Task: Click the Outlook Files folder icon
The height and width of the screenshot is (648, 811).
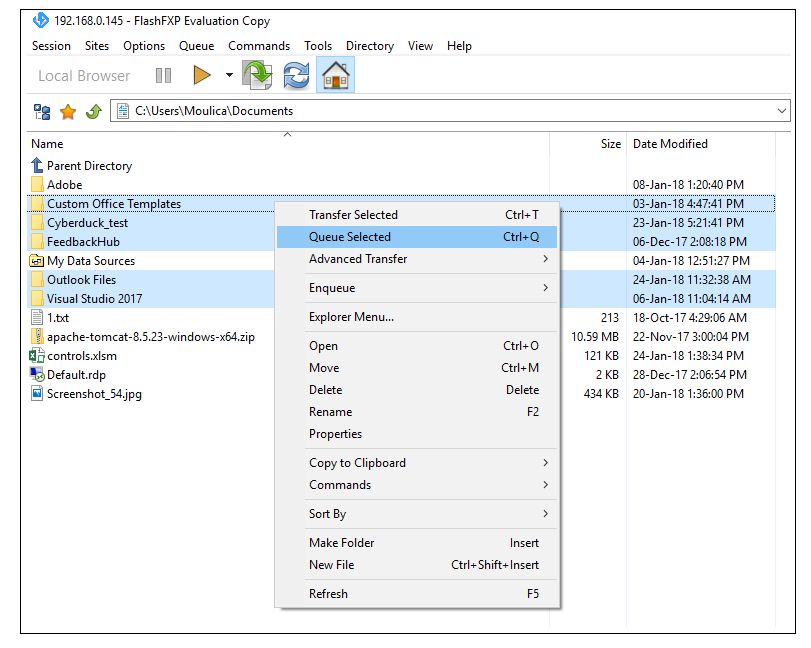Action: coord(37,280)
